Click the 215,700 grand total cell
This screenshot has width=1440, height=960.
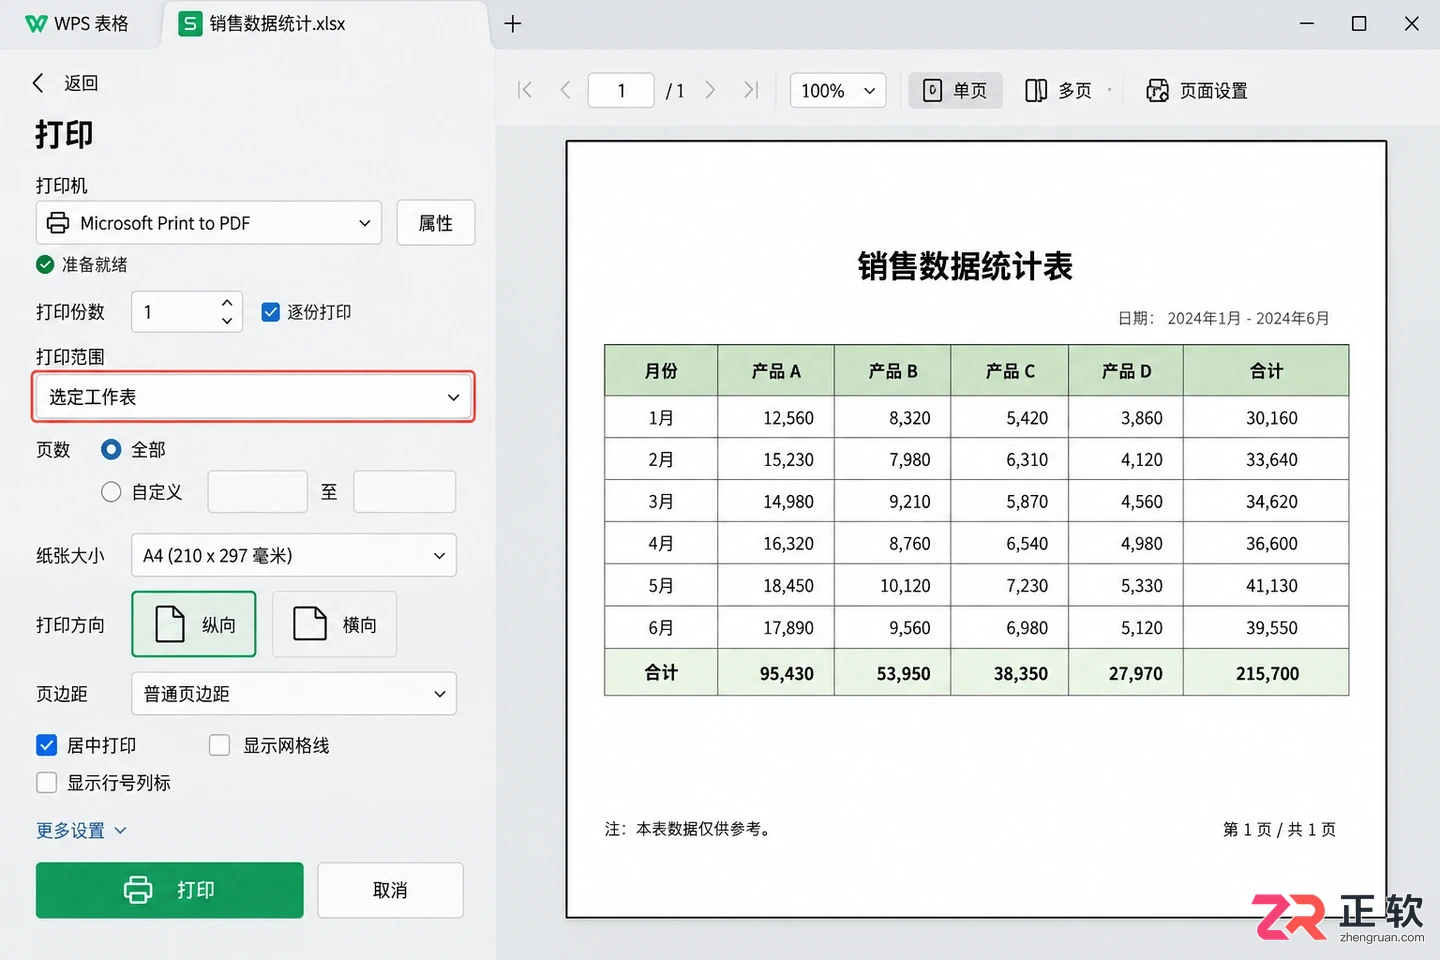pyautogui.click(x=1266, y=673)
